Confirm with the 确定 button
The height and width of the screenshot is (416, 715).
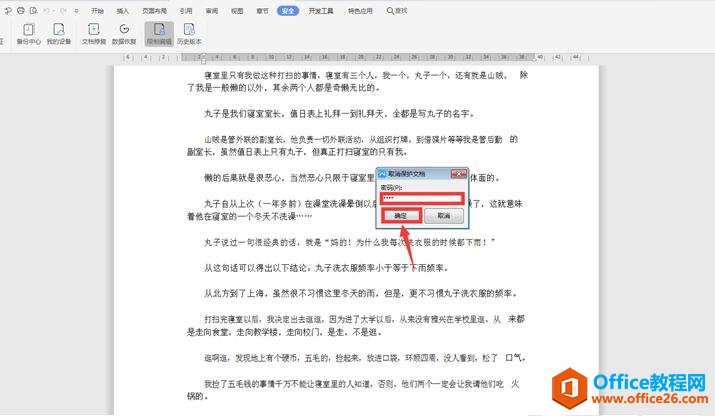(x=401, y=216)
